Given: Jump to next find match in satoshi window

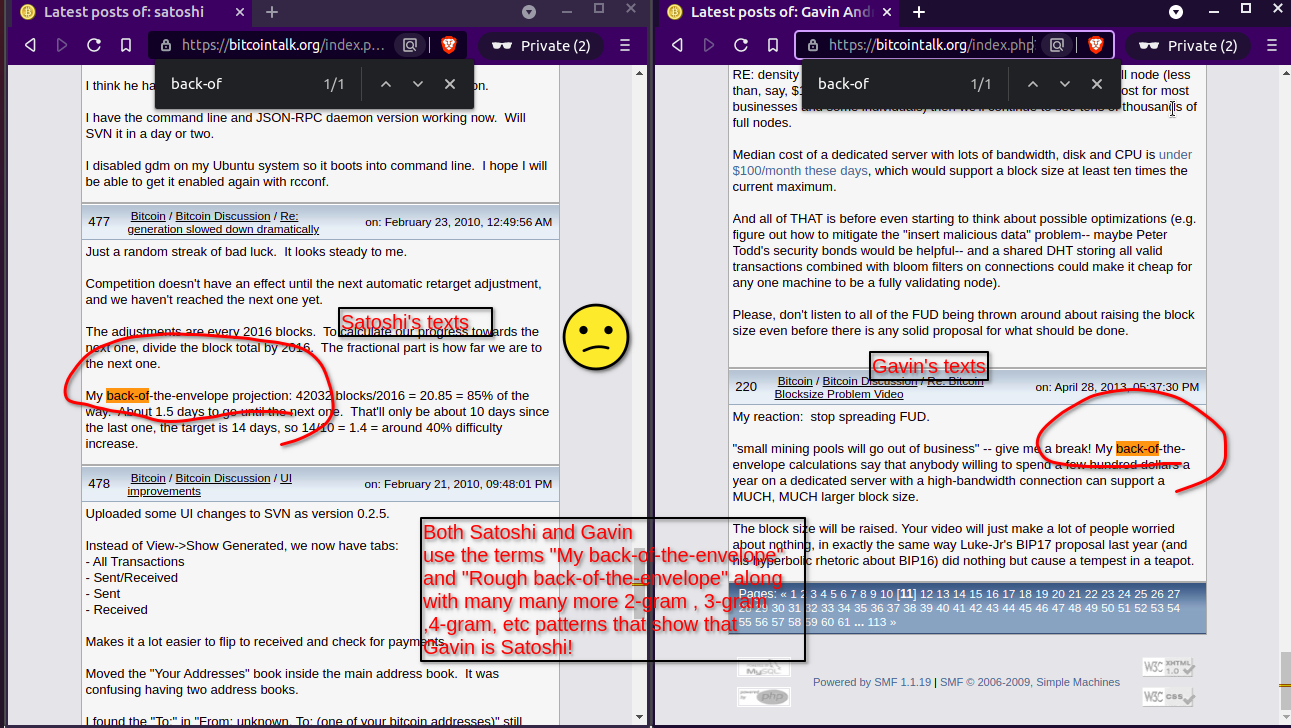Looking at the screenshot, I should (x=418, y=84).
